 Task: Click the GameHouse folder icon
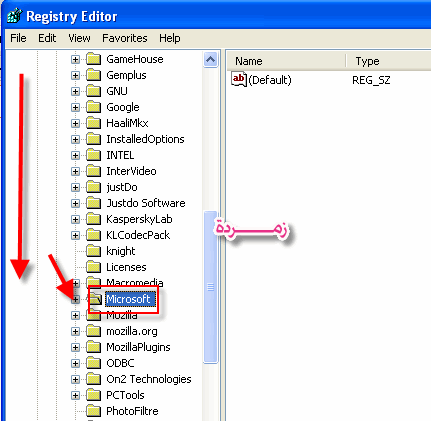click(93, 59)
